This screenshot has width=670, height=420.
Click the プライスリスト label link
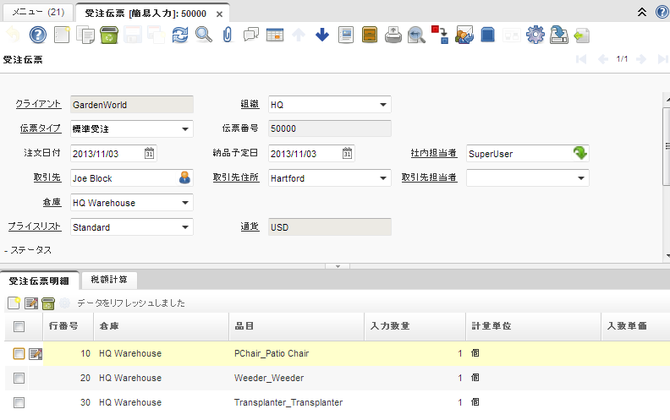click(35, 226)
